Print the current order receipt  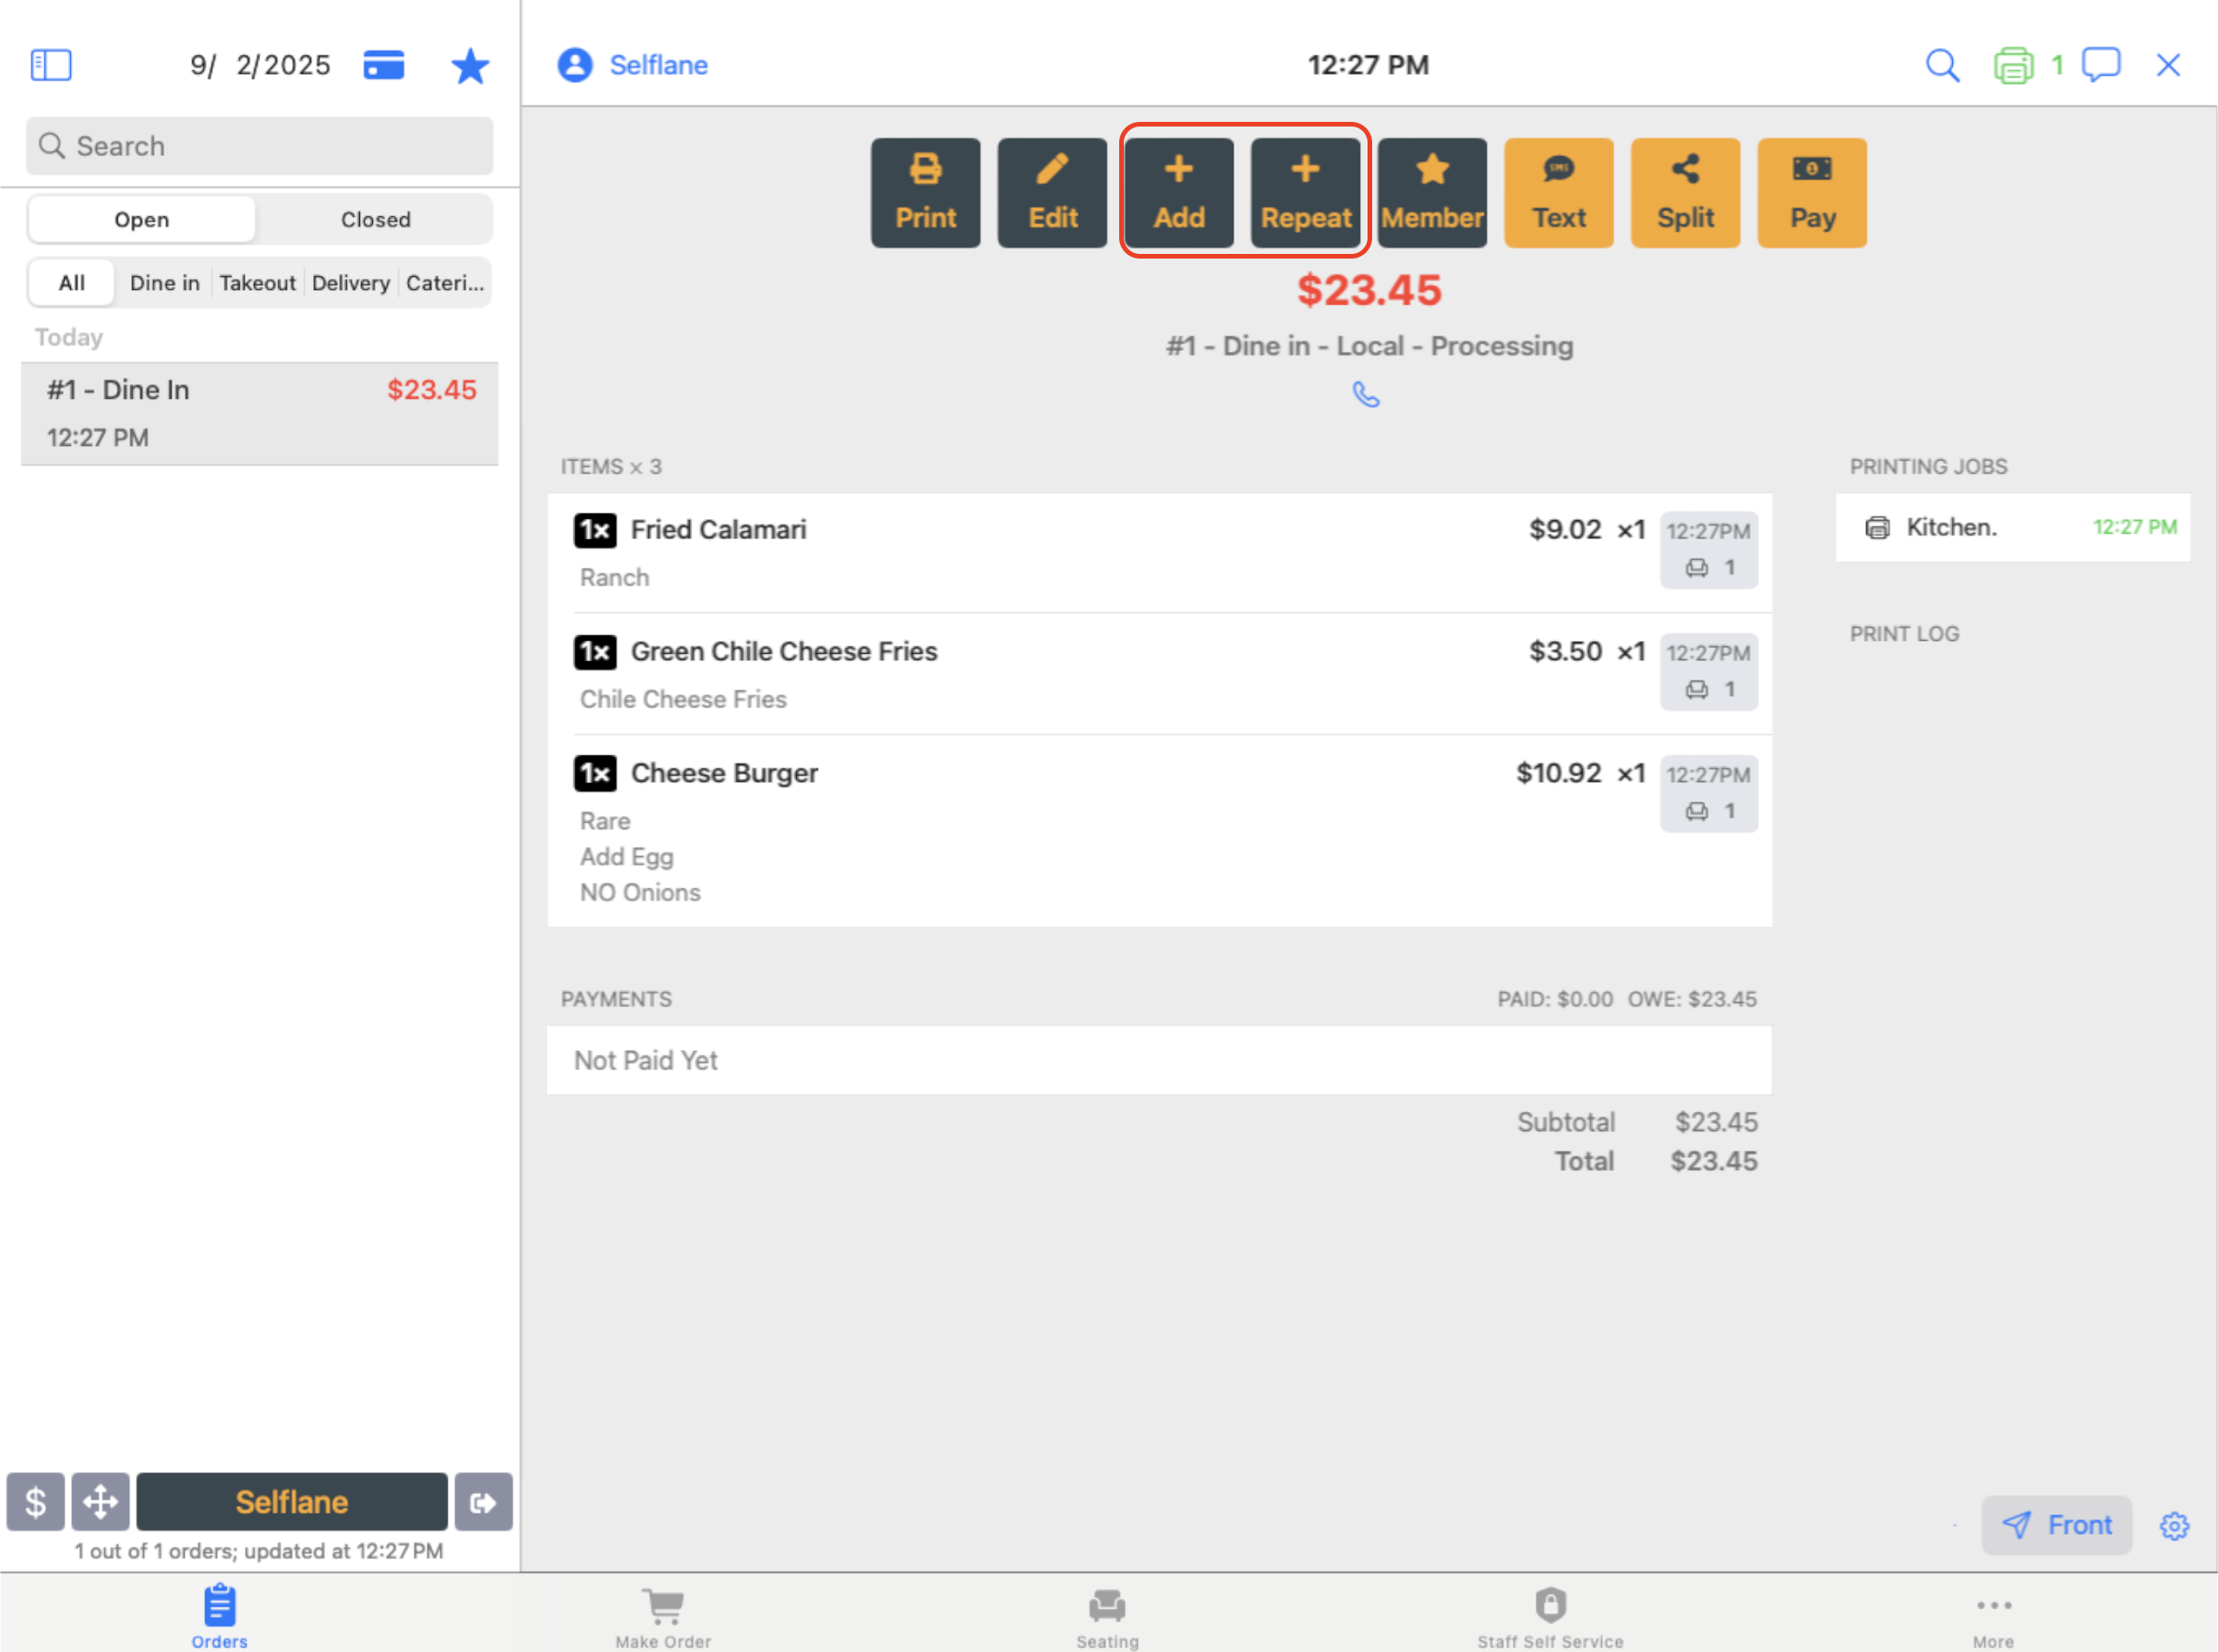[924, 192]
